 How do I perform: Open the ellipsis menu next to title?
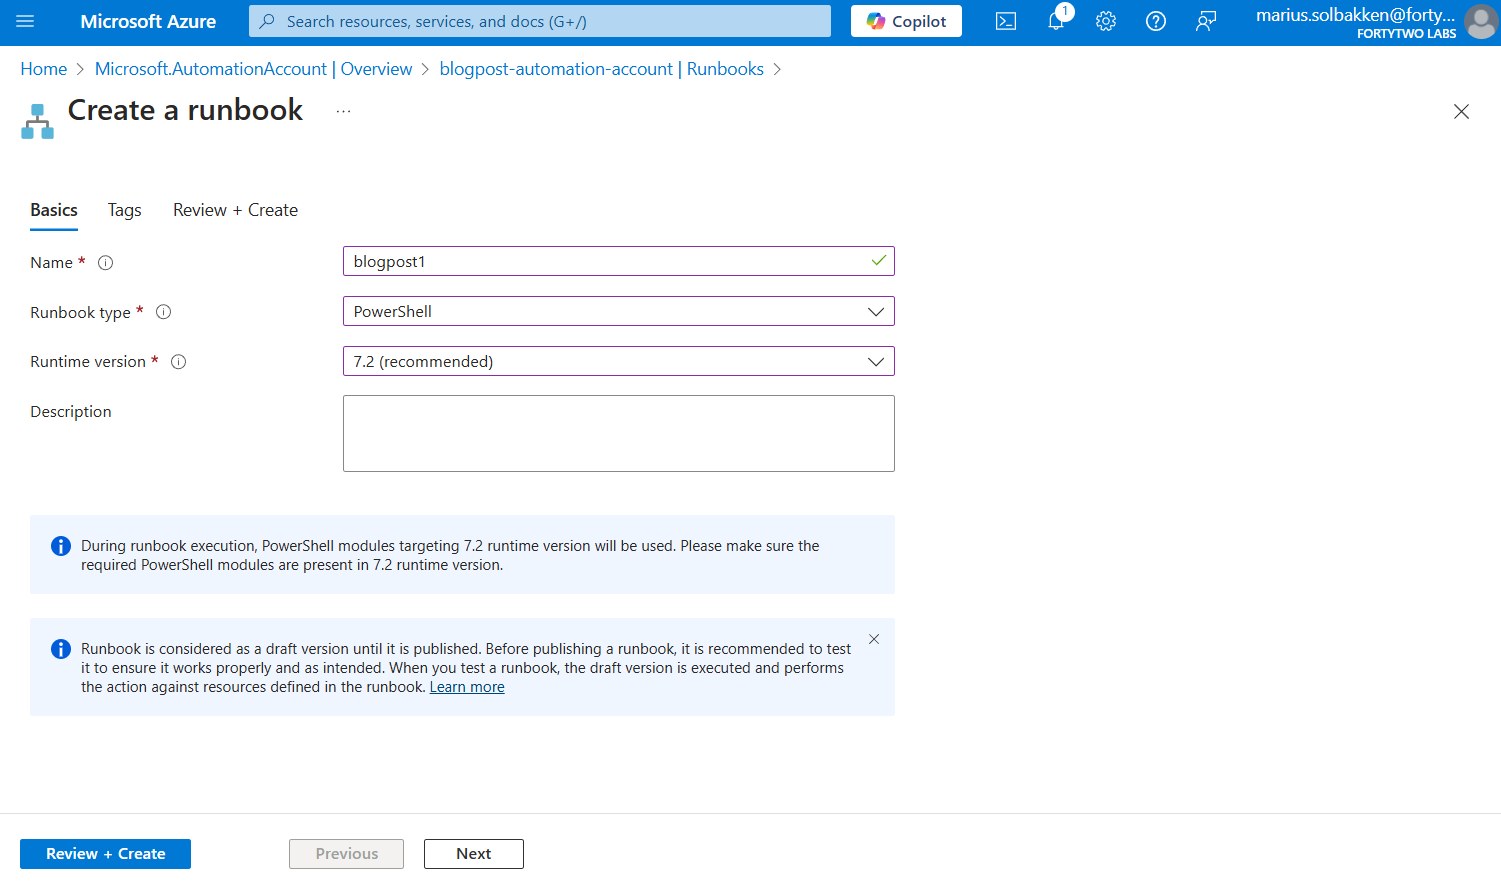(343, 111)
